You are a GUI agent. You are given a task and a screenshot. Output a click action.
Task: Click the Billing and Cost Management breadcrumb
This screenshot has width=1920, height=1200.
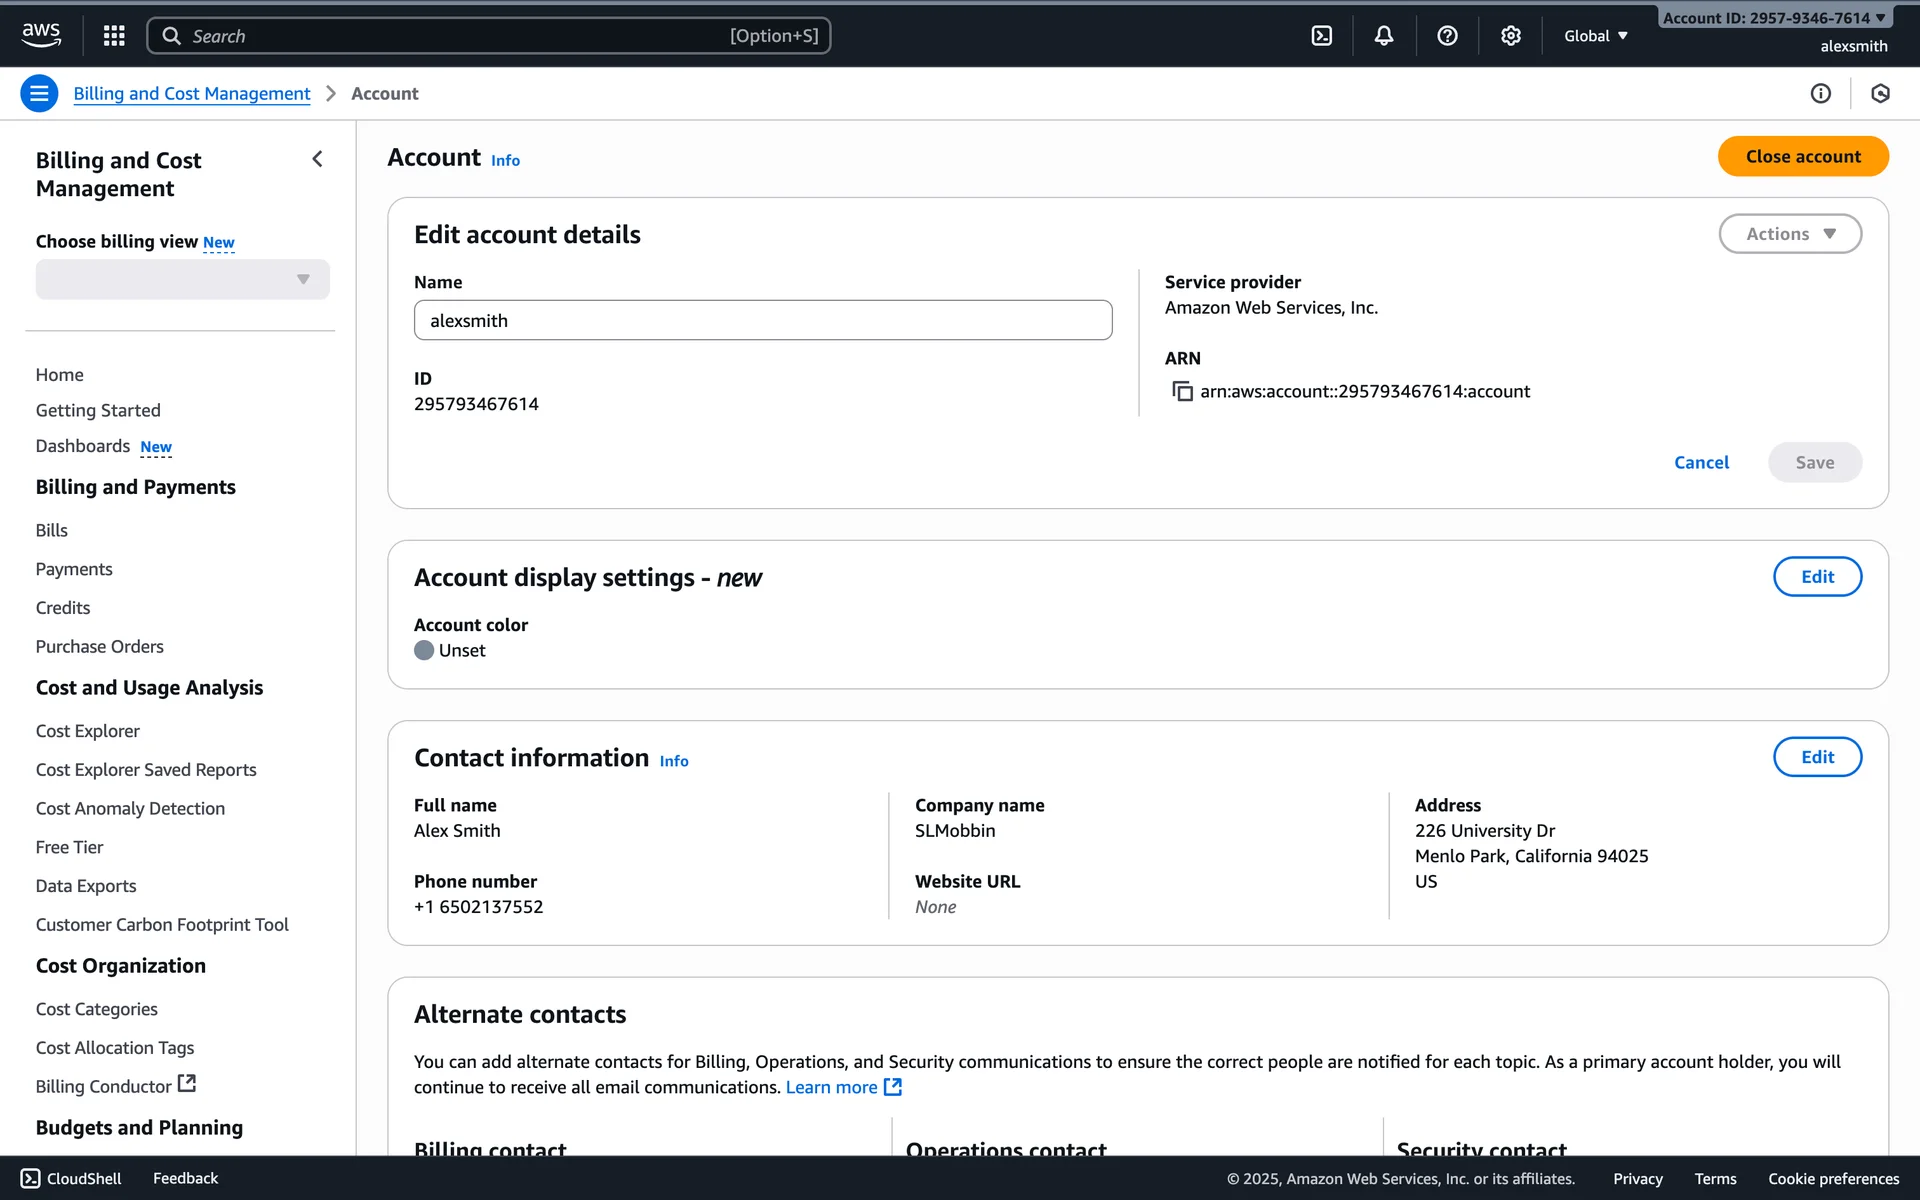pos(192,94)
